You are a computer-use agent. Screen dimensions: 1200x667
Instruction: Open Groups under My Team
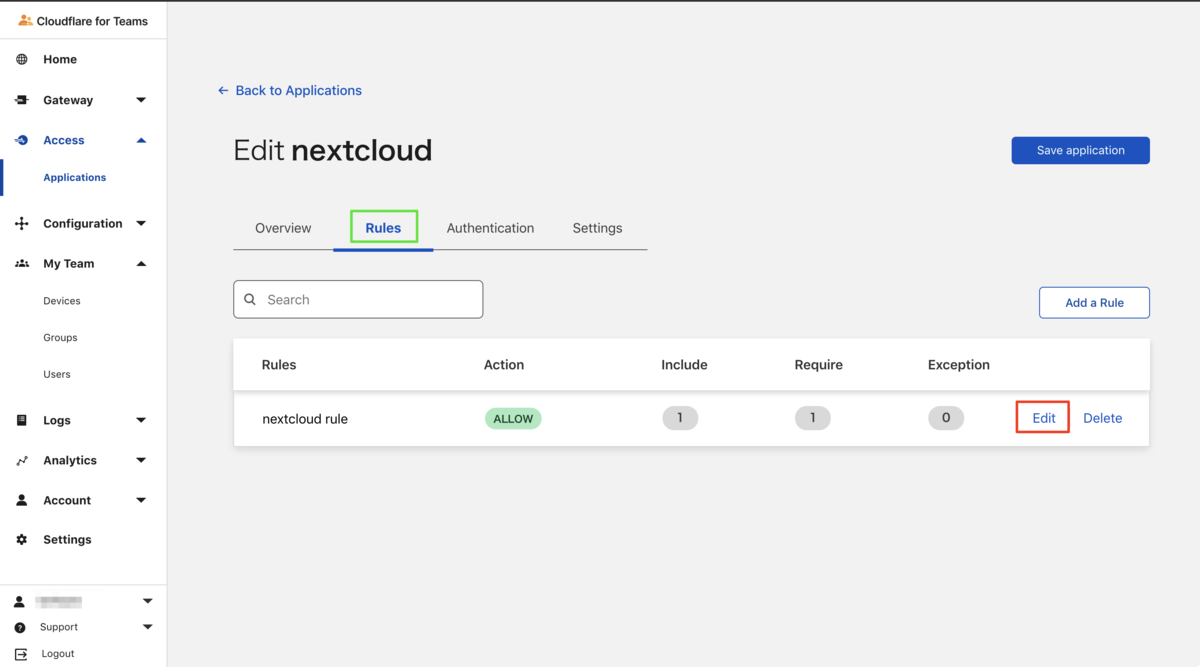(x=60, y=338)
